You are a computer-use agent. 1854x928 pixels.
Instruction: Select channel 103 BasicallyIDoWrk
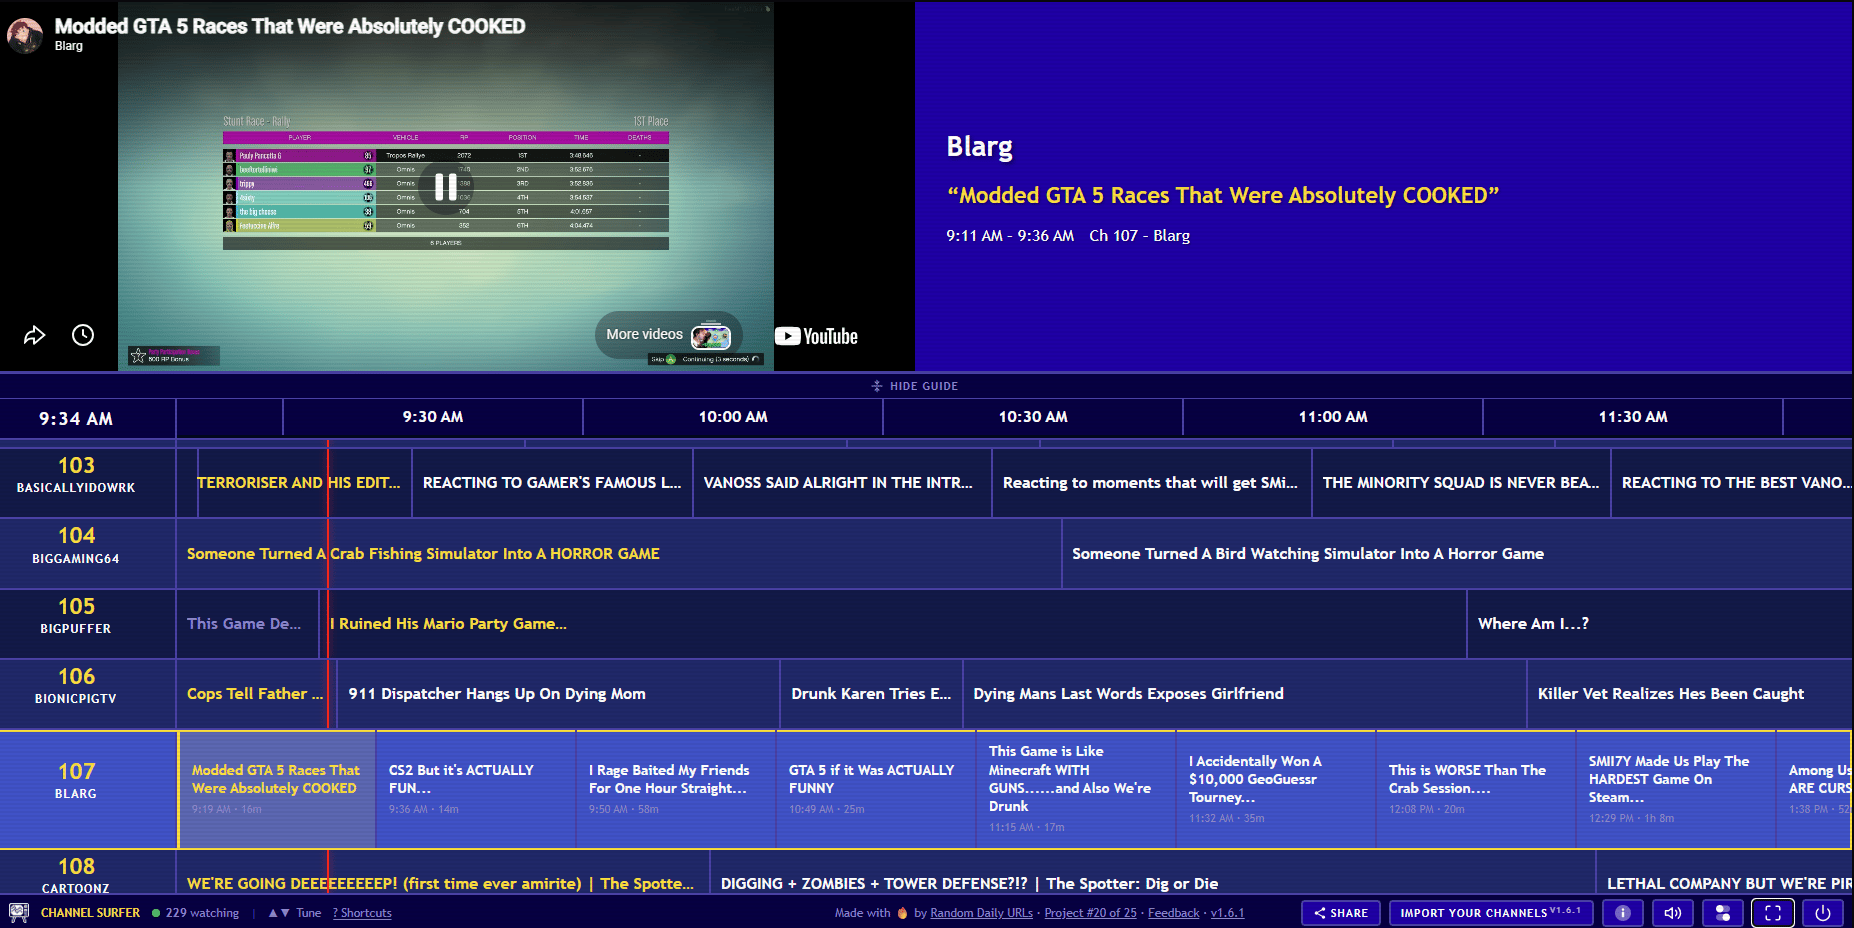pyautogui.click(x=88, y=482)
